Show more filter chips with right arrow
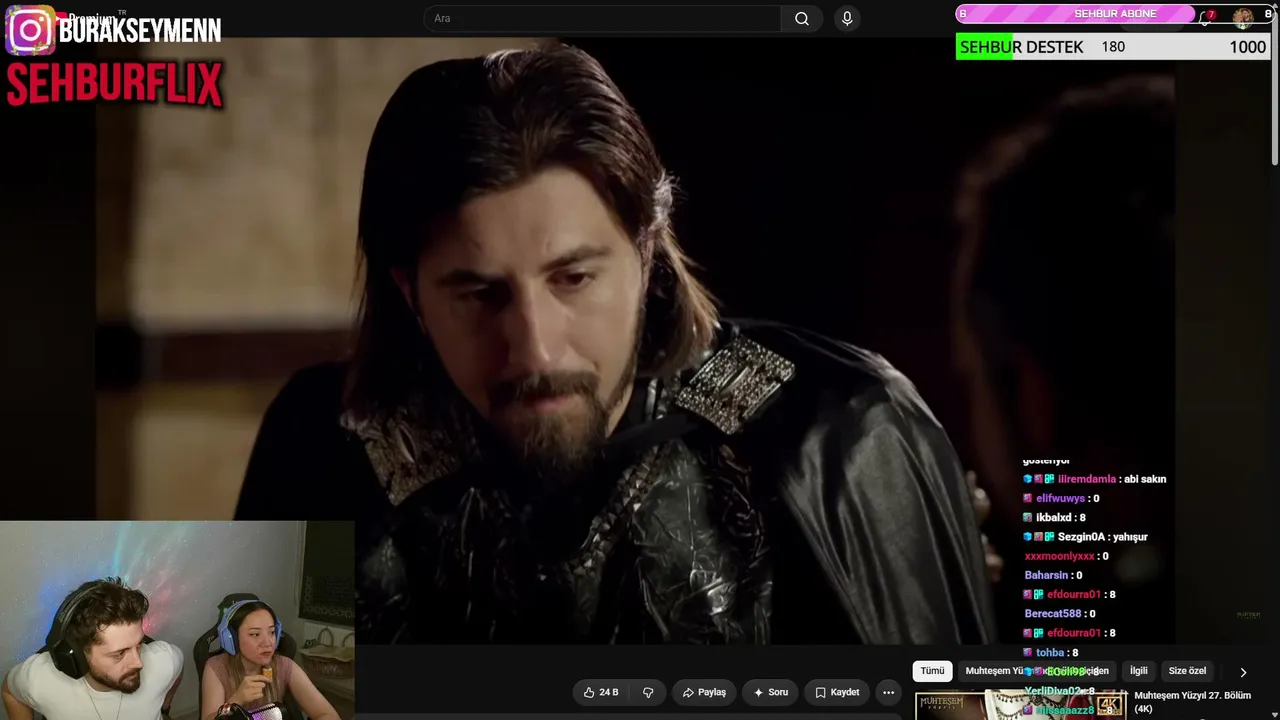The width and height of the screenshot is (1280, 720). click(1243, 672)
